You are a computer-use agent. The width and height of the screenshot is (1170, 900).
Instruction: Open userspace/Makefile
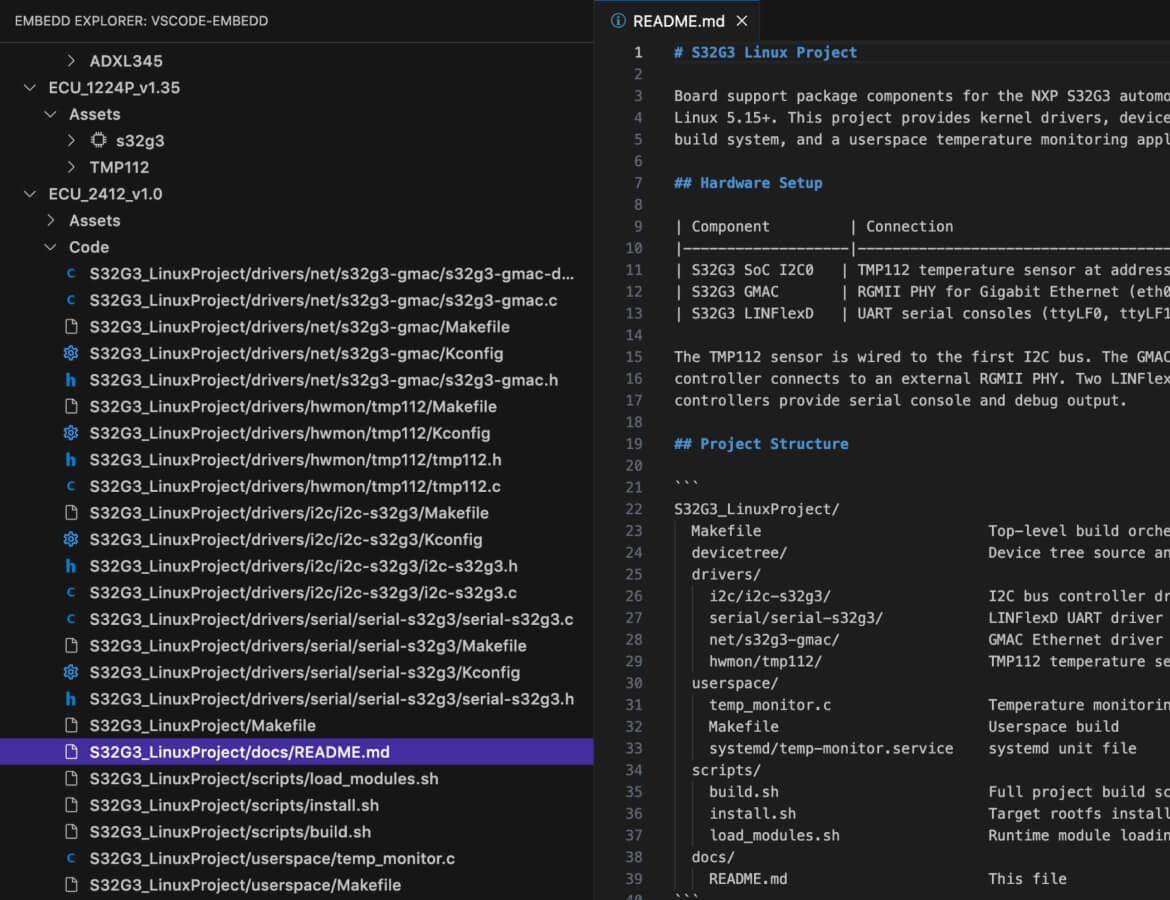[x=245, y=885]
